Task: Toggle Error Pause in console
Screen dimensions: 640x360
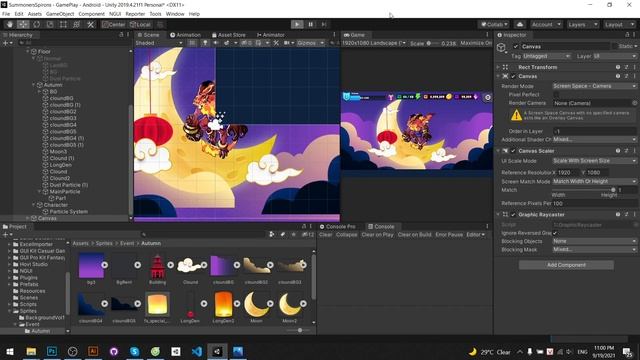Action: (449, 235)
